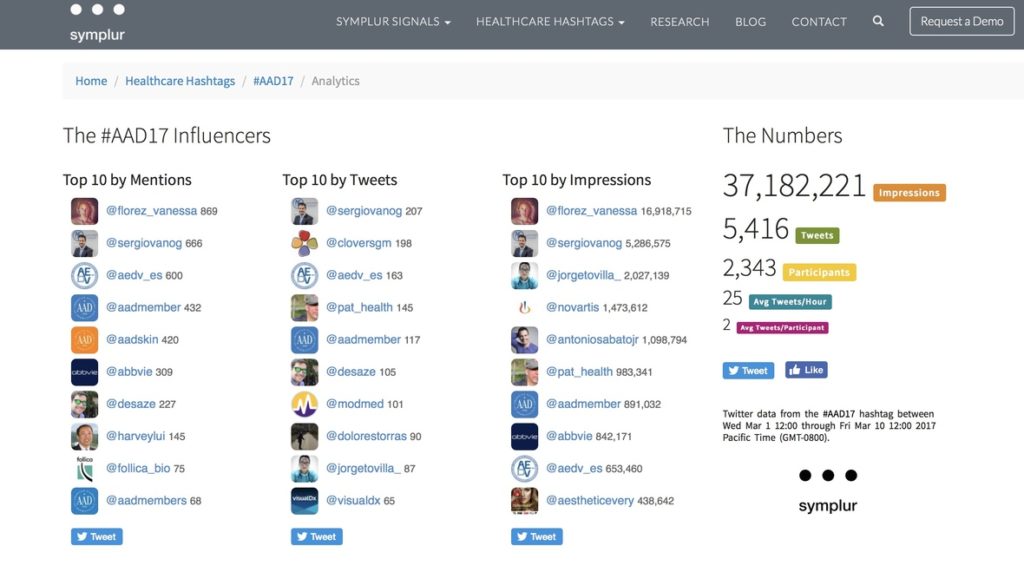This screenshot has width=1024, height=579.
Task: Expand the Healthcare Hashtags dropdown menu
Action: click(550, 22)
